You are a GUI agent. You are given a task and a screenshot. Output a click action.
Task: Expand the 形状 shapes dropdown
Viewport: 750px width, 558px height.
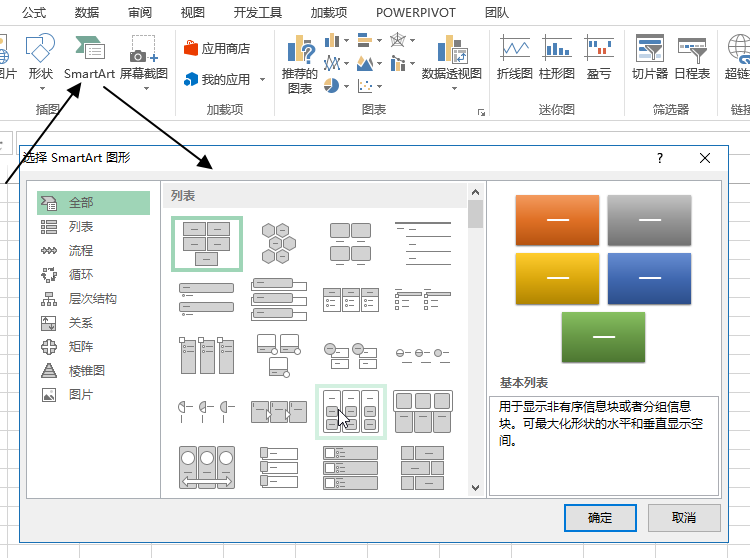[40, 88]
